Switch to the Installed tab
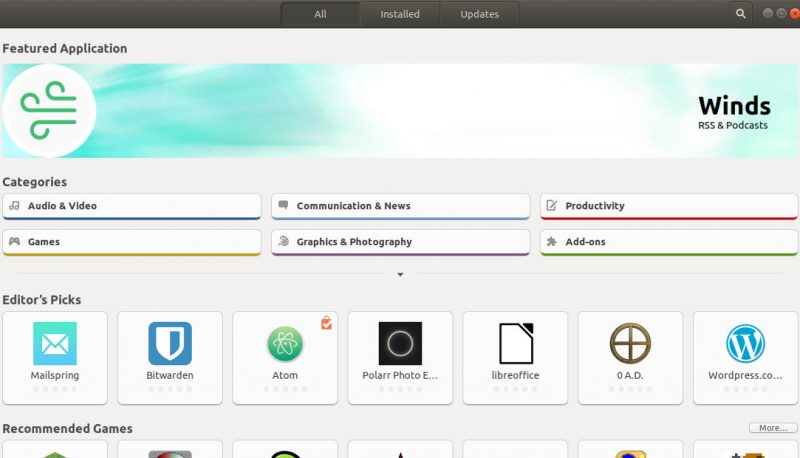 coord(400,14)
